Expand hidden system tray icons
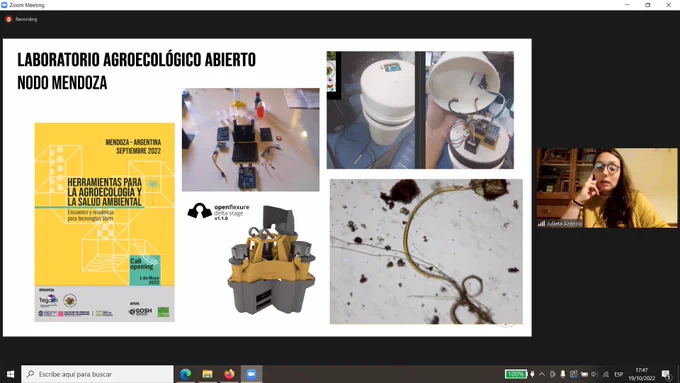 (x=542, y=374)
